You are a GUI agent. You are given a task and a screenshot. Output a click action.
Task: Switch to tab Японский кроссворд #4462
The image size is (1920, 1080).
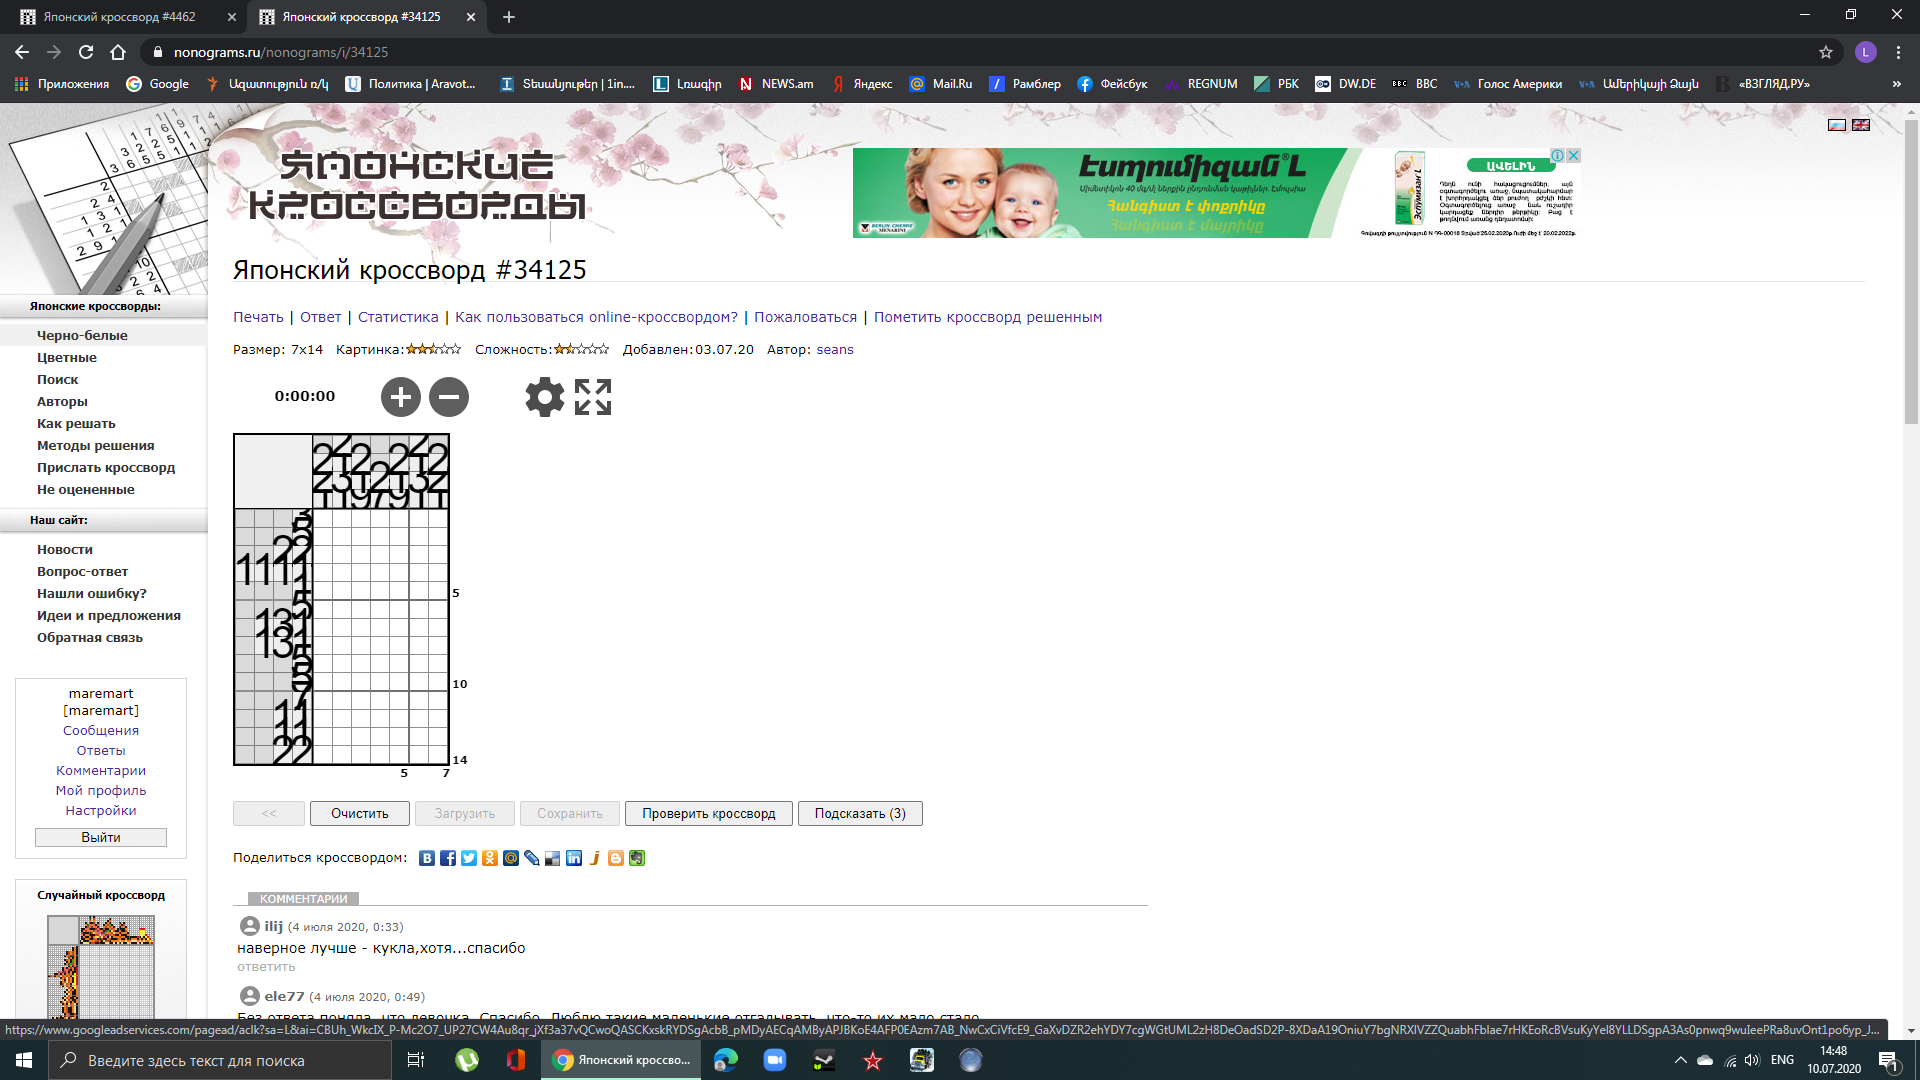(x=120, y=17)
